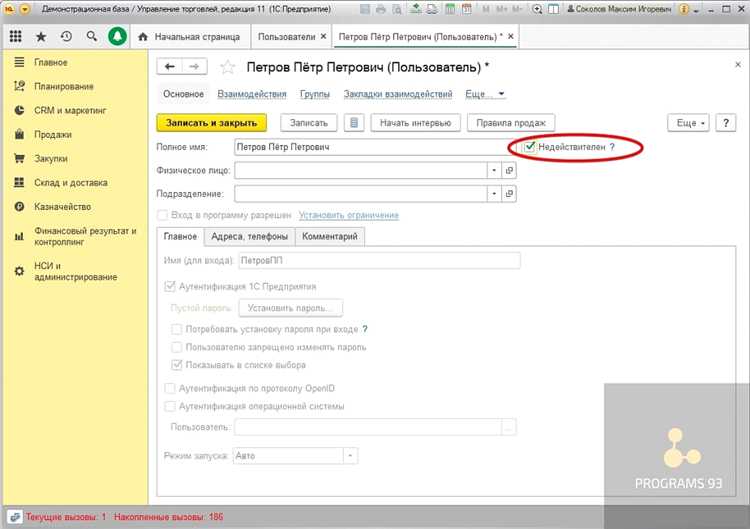
Task: Click the 1C application logo icon
Action: point(9,9)
